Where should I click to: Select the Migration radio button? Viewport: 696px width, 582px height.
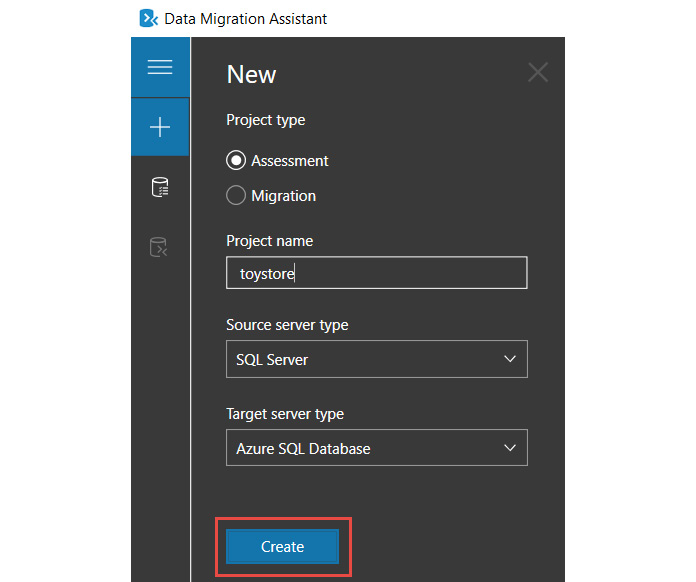point(236,196)
